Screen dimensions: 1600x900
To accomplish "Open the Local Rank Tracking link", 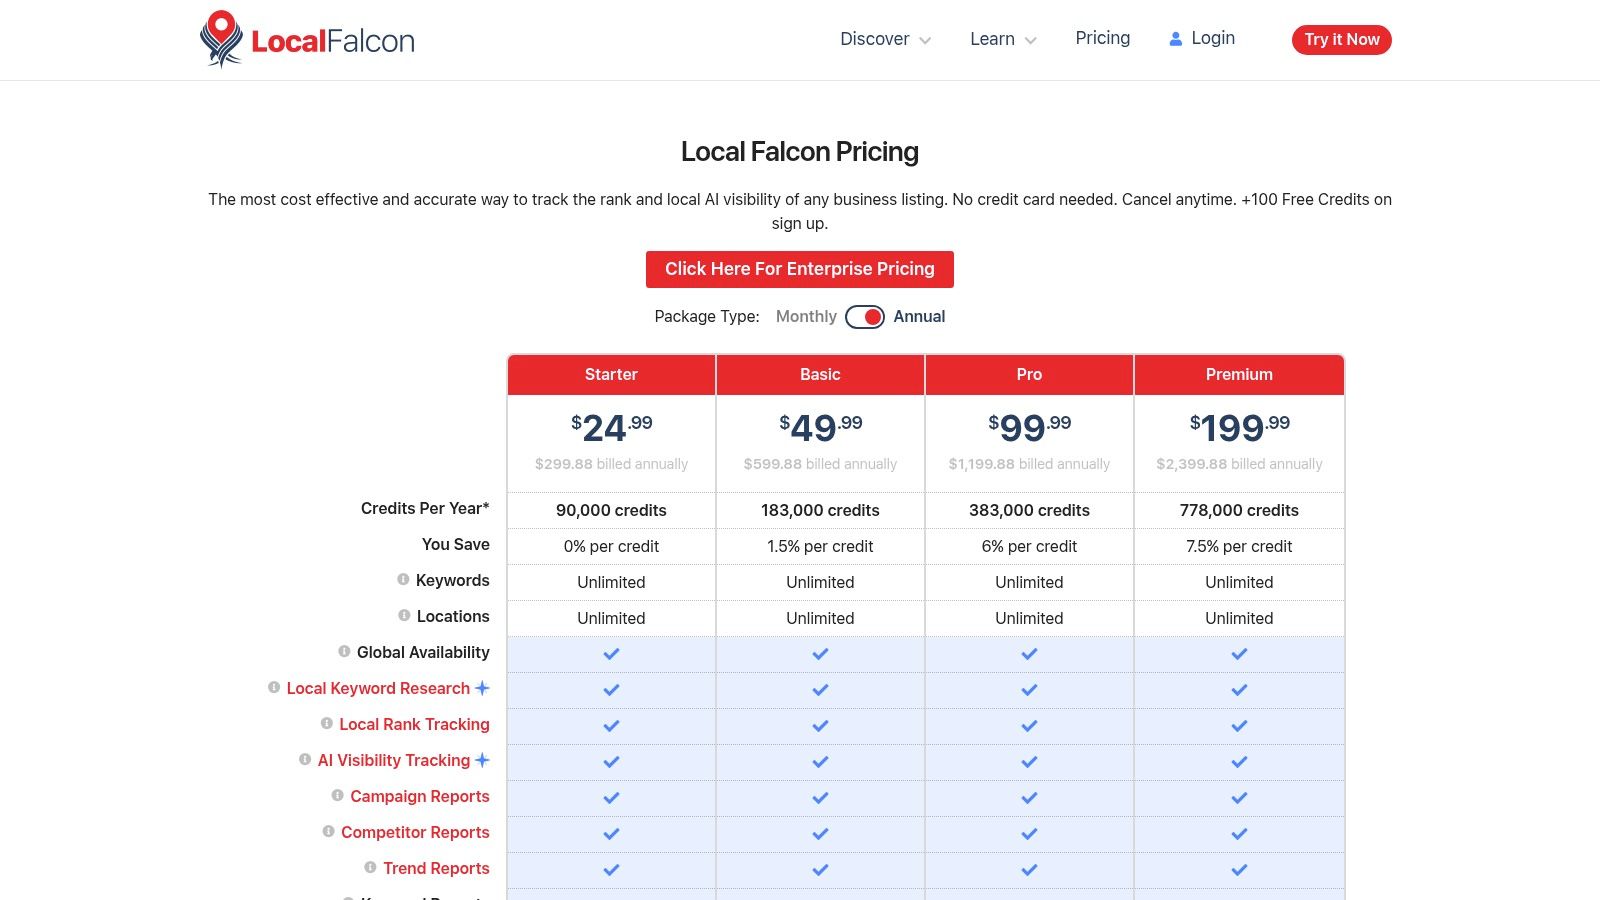I will tap(414, 724).
